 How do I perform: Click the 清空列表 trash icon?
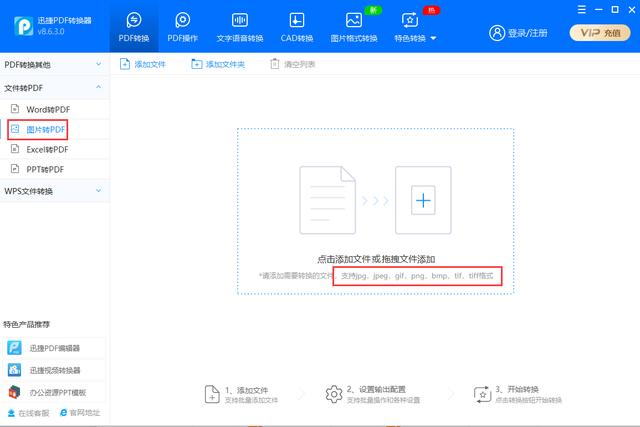point(275,64)
